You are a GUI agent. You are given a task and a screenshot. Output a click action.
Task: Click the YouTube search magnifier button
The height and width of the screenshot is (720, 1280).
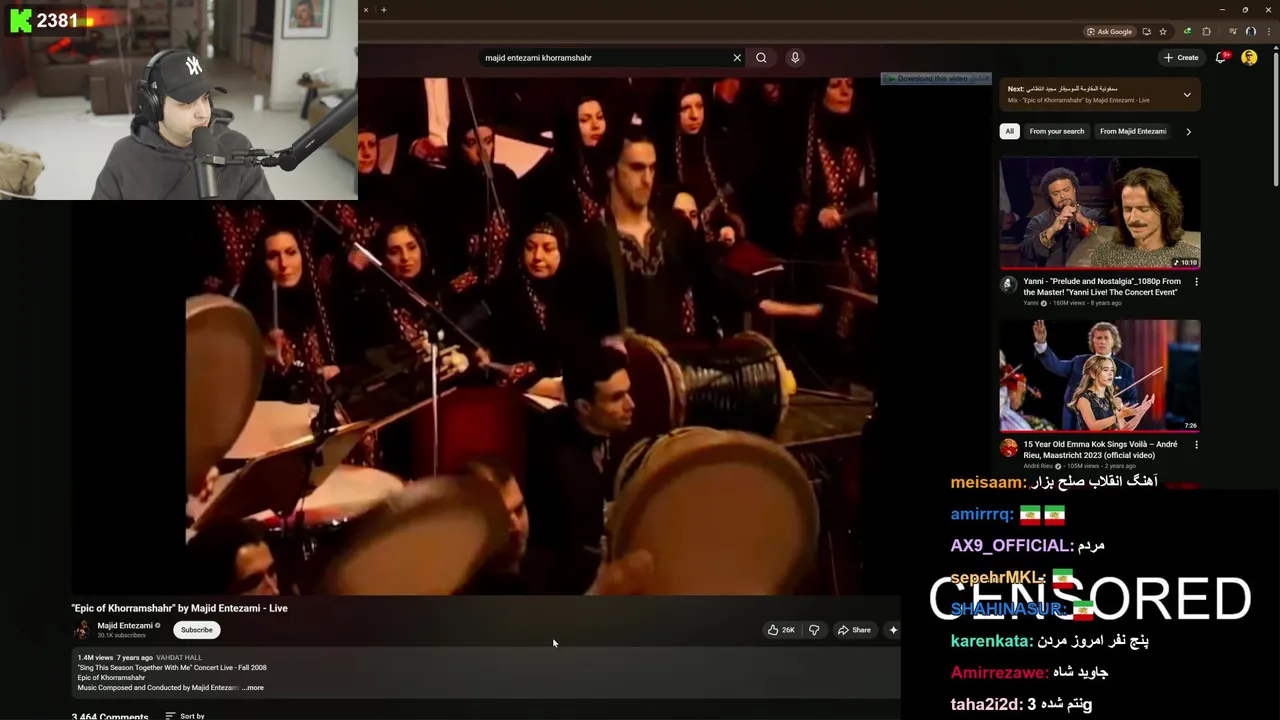click(x=761, y=58)
